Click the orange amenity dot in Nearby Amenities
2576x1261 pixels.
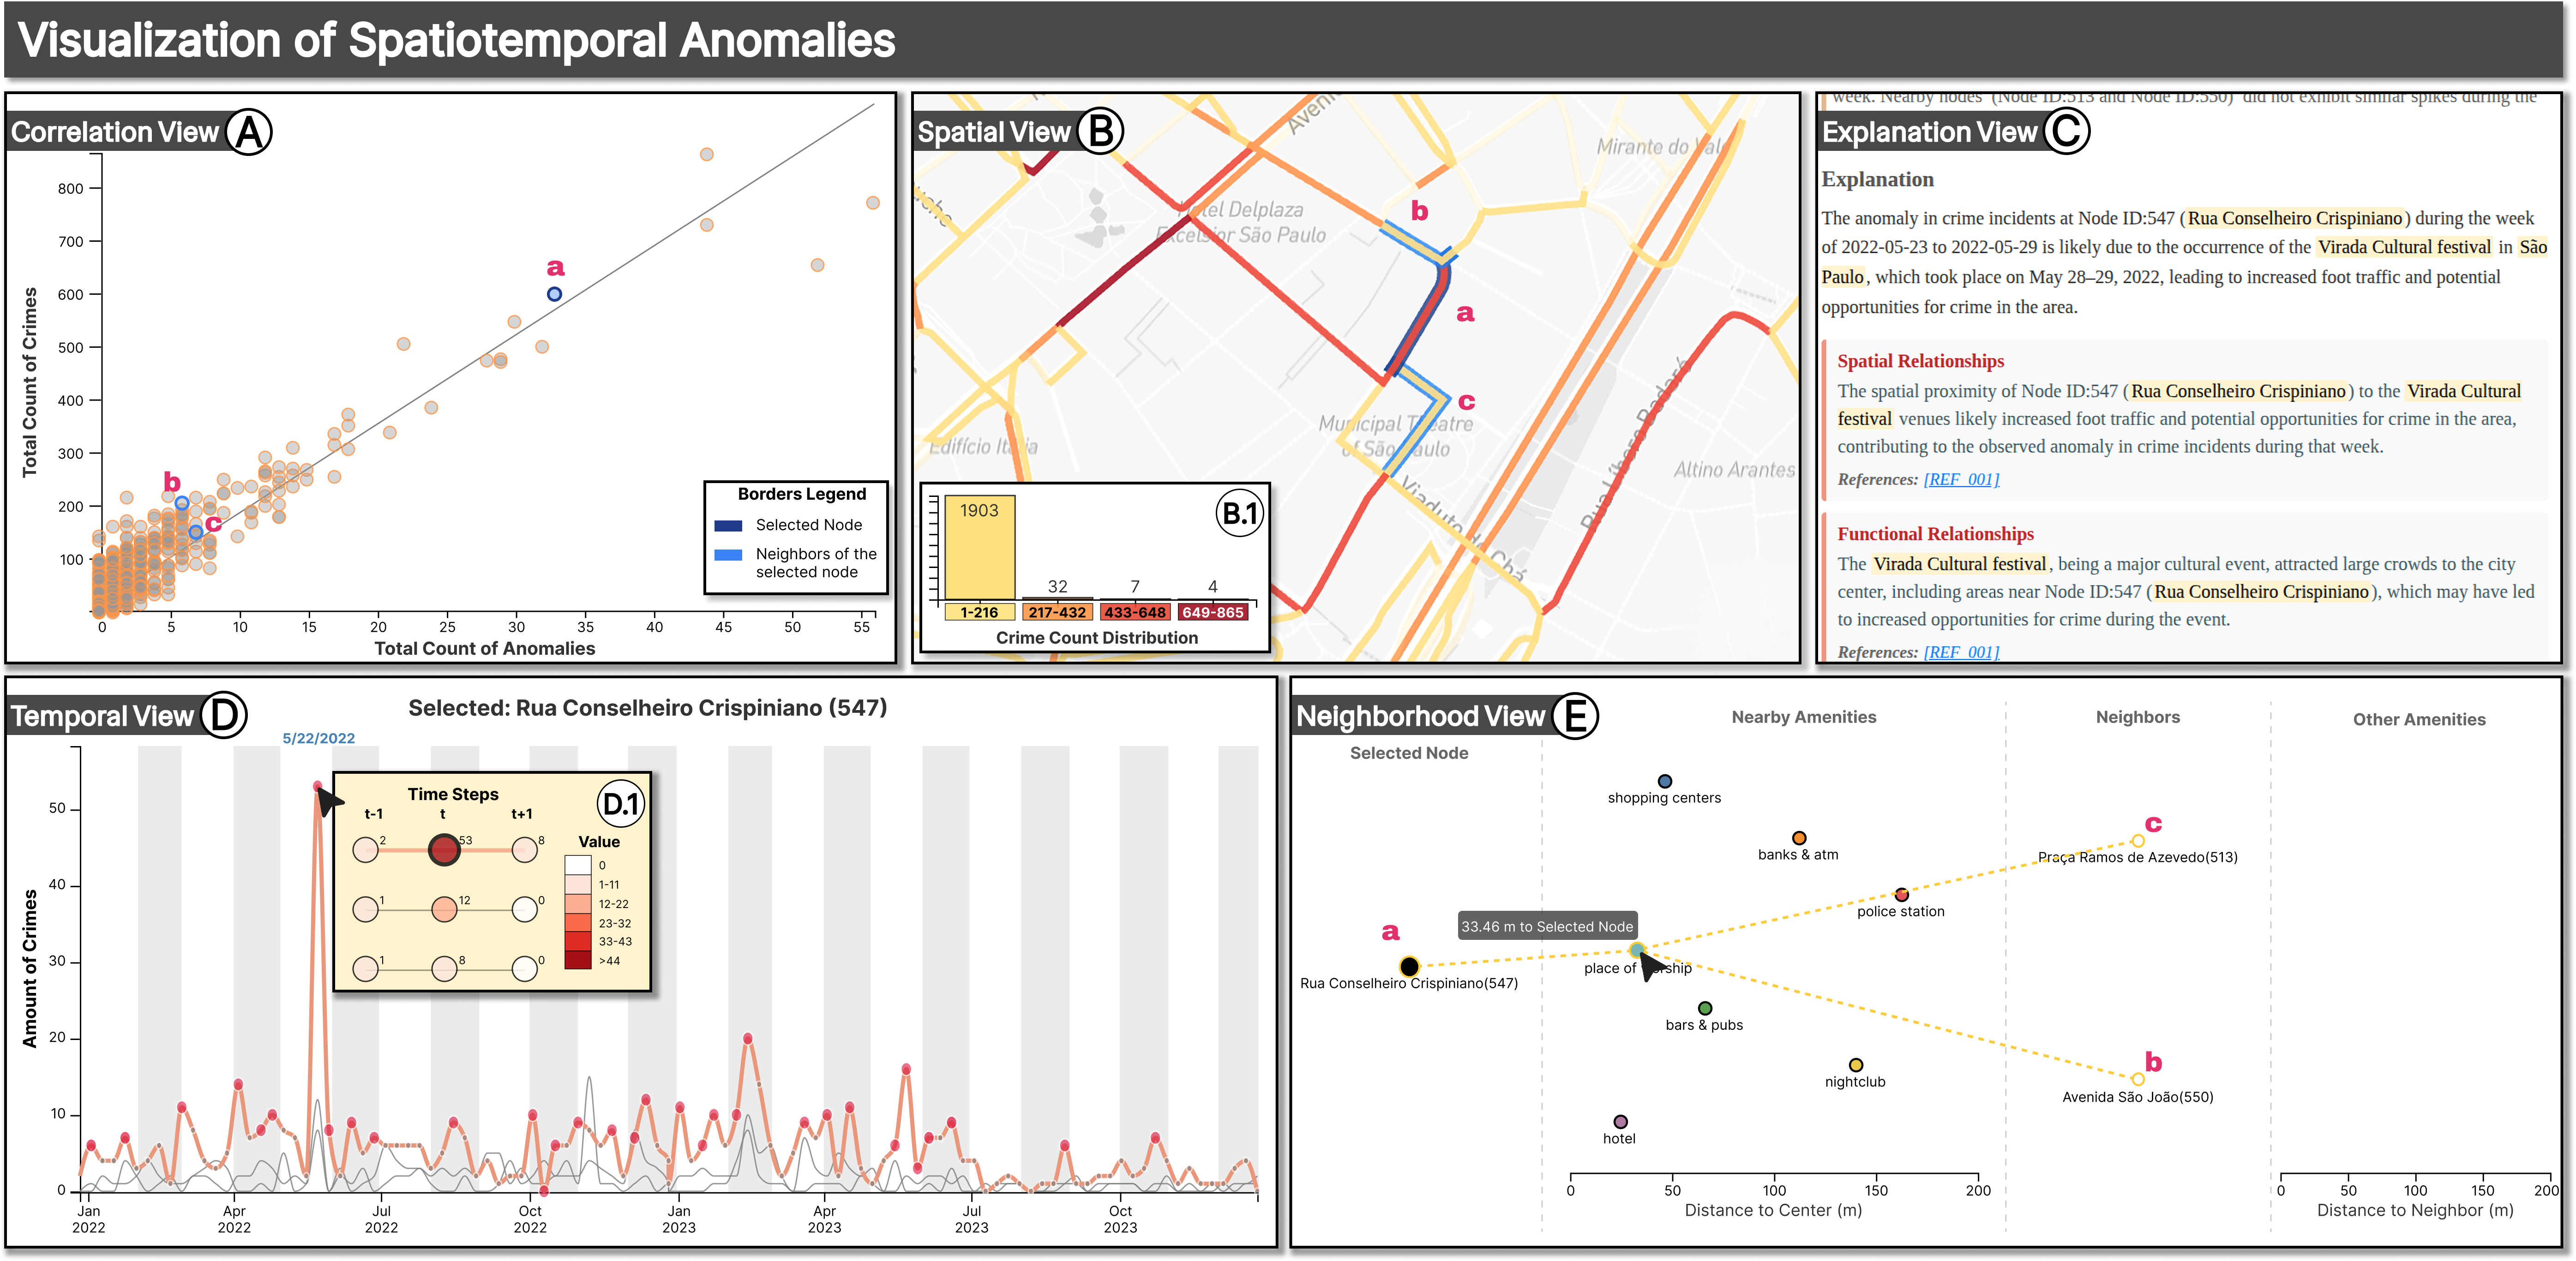pyautogui.click(x=1799, y=838)
